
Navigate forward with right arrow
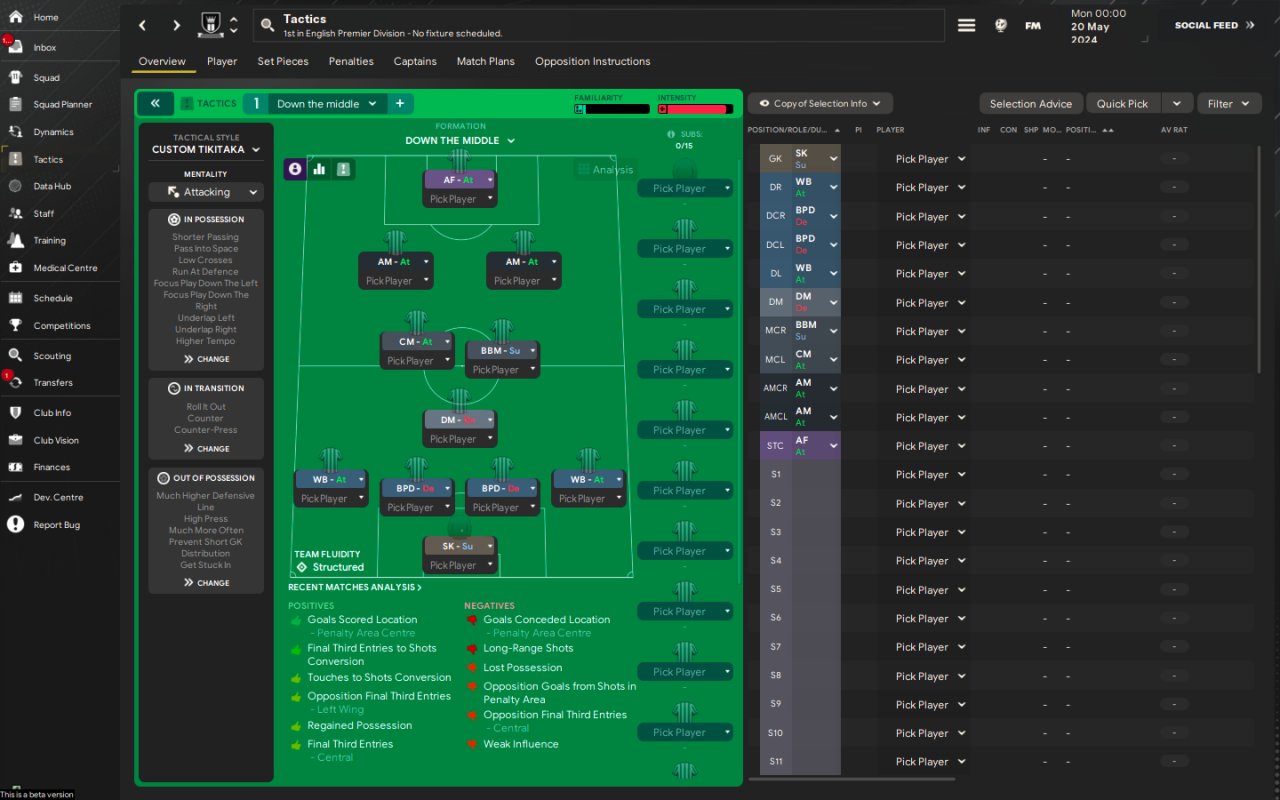click(x=177, y=25)
